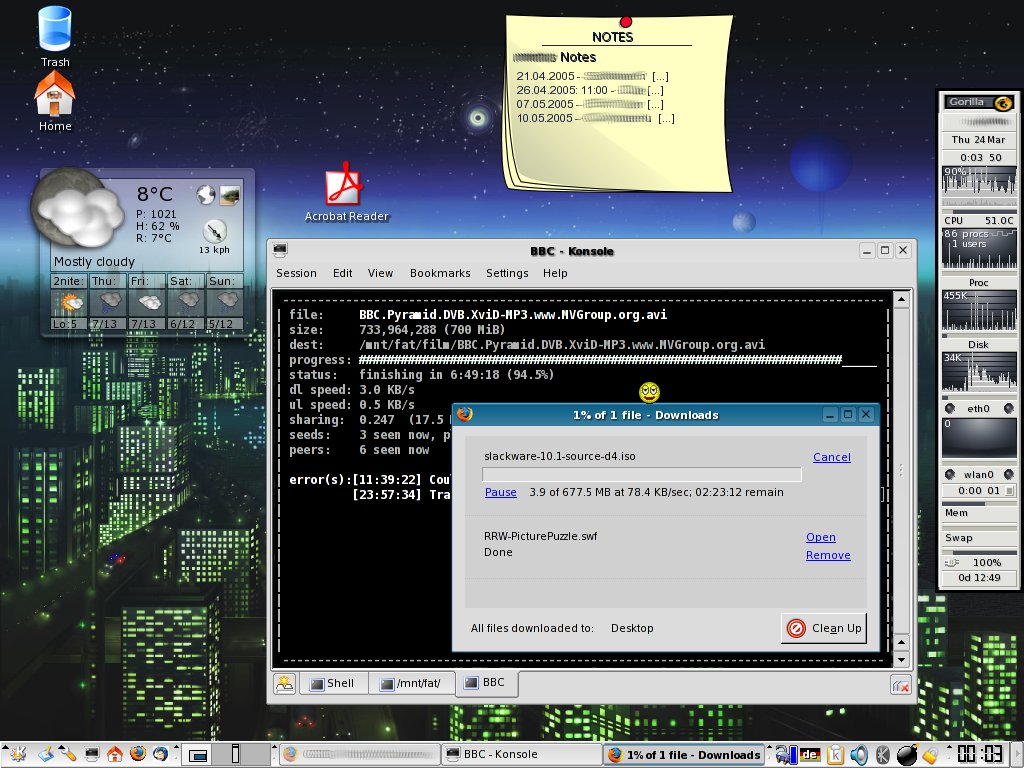Click the BBC - Konsole taskbar entry

point(521,754)
